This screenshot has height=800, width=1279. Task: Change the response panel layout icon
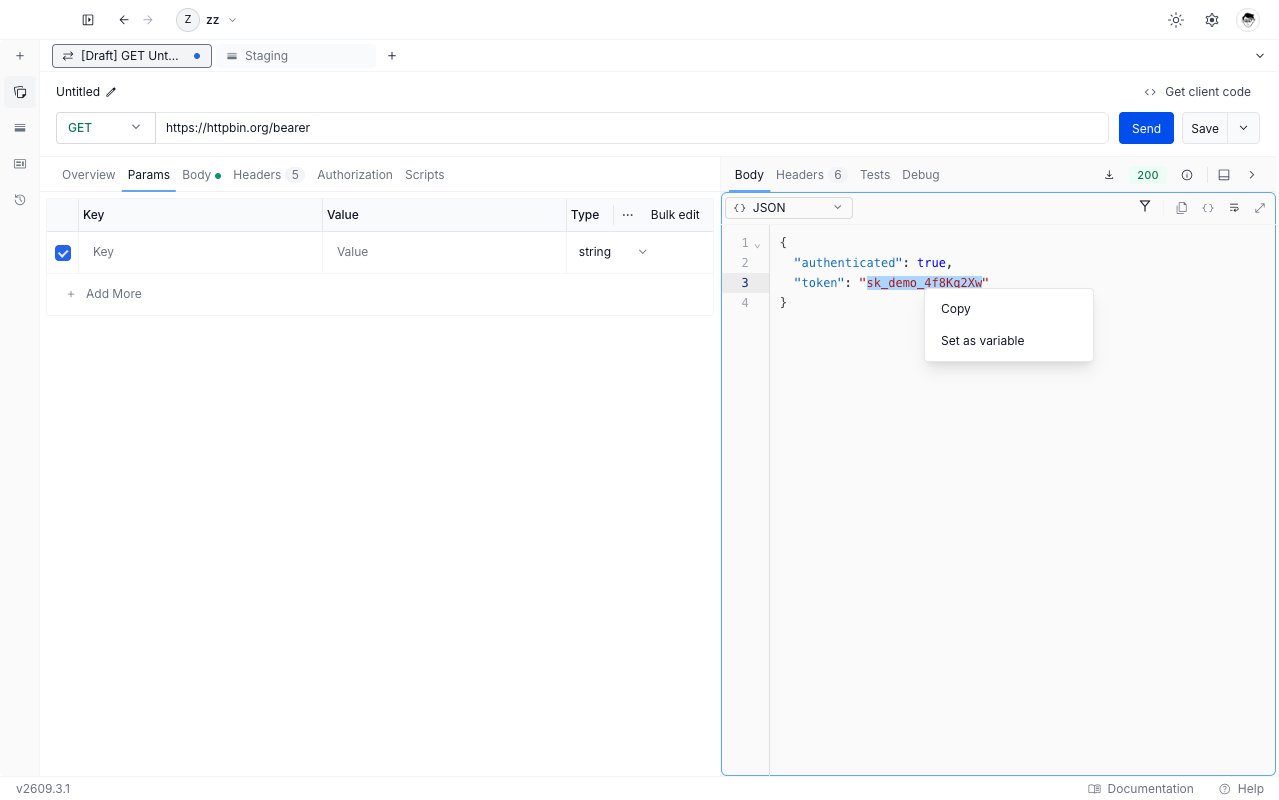[1224, 175]
